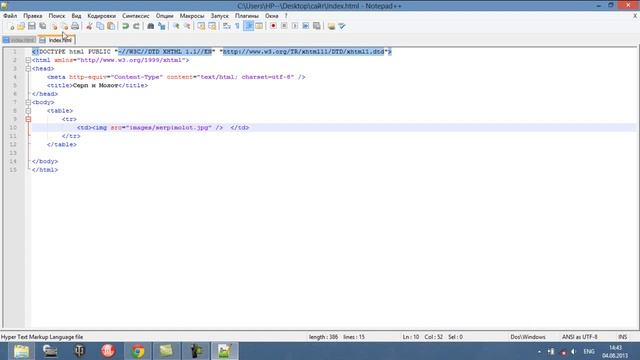Screen dimensions: 640x360
Task: Open World of Tanks taskbar icon
Action: tap(79, 351)
